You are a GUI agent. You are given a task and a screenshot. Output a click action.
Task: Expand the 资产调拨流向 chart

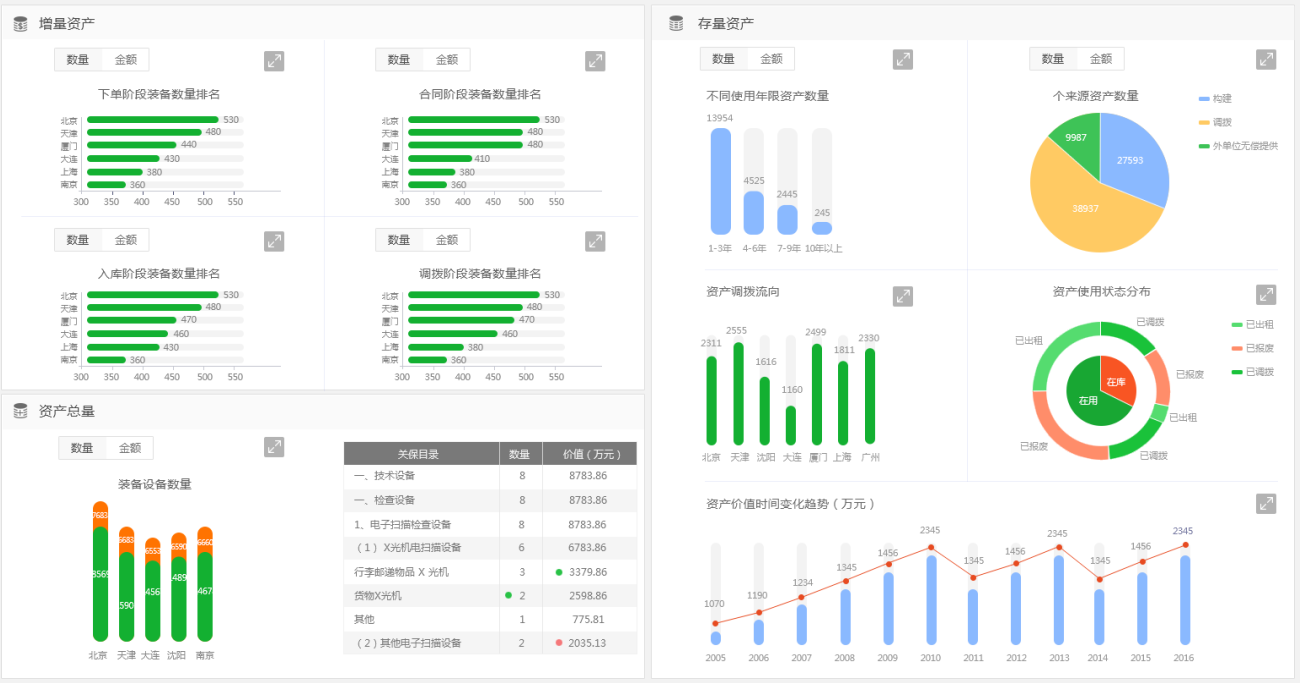pos(903,296)
